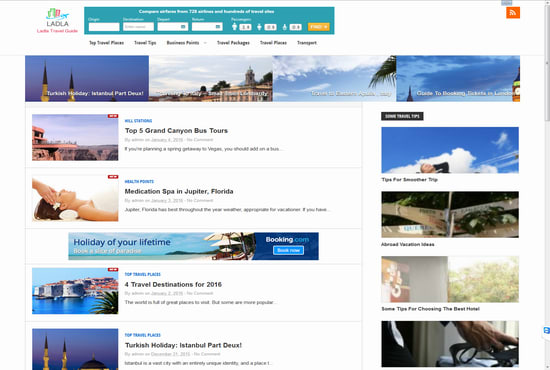
Task: Open the second slider banner with town skyline
Action: pyautogui.click(x=211, y=79)
